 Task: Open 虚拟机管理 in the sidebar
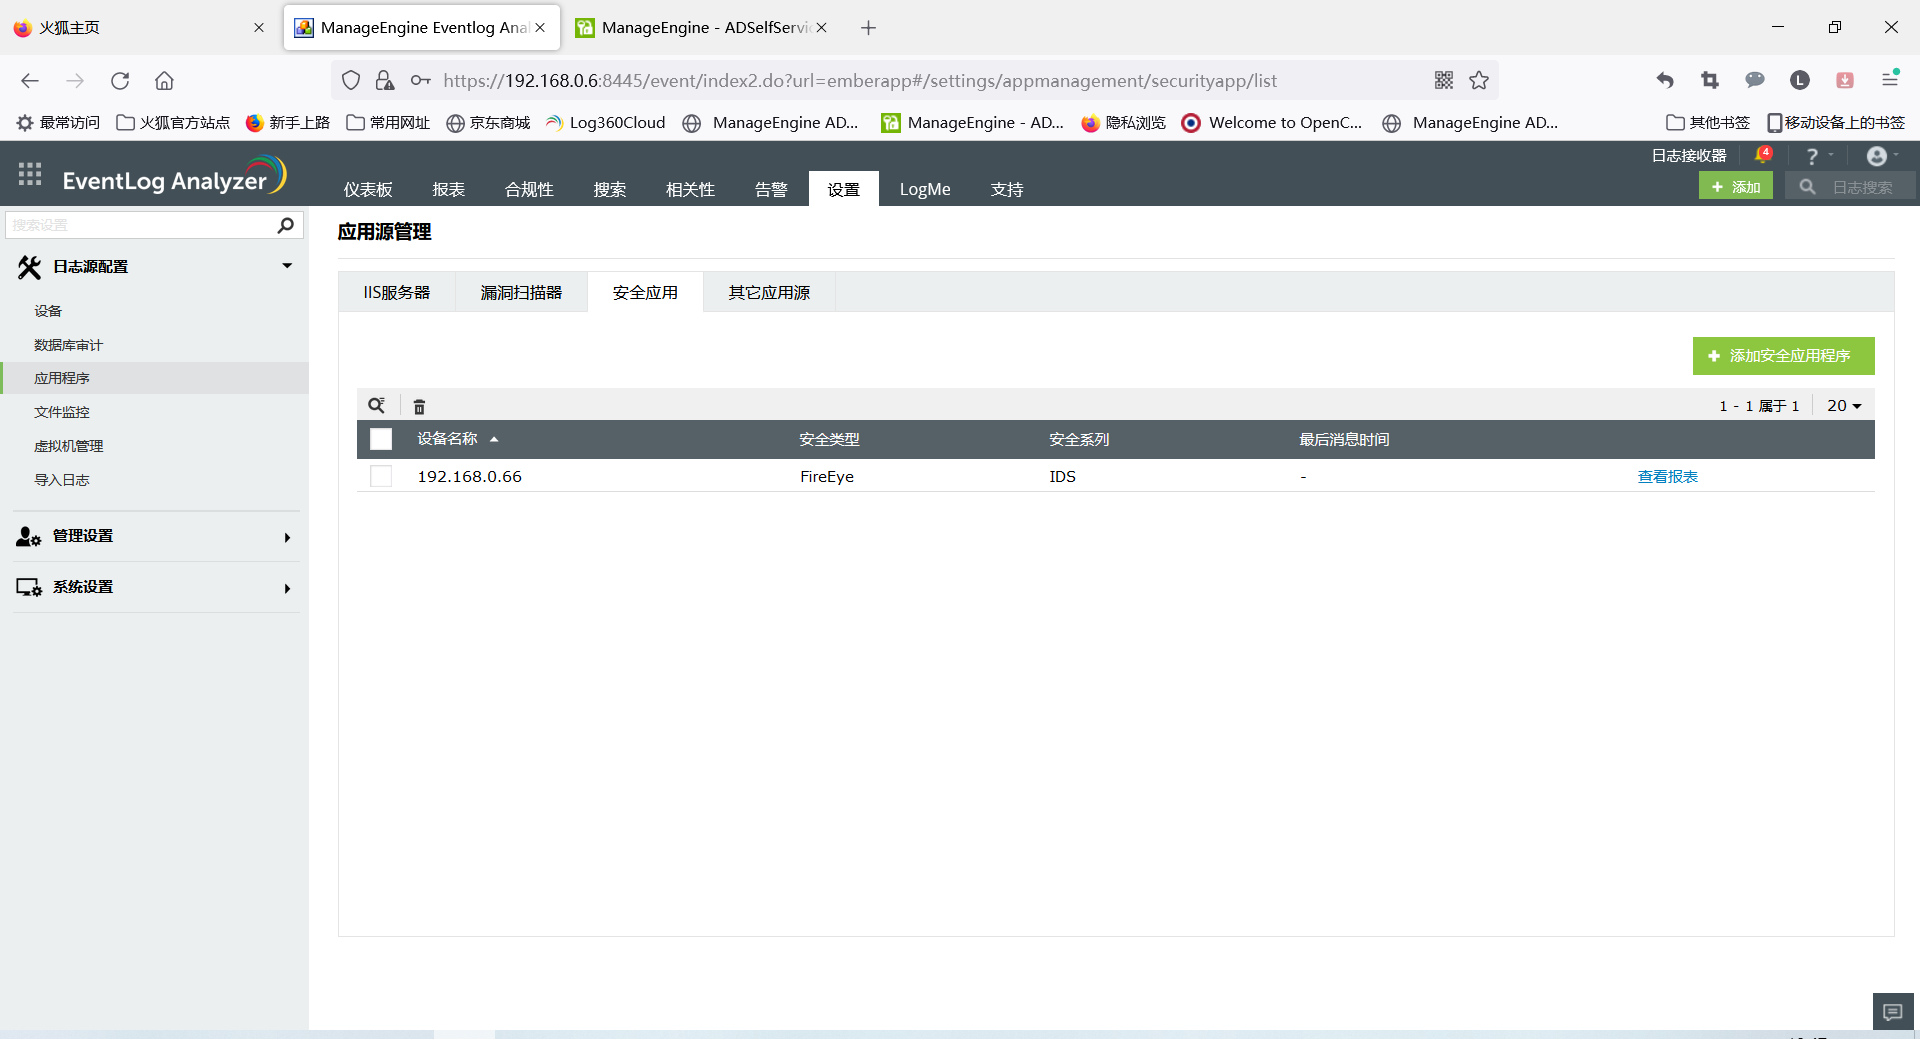click(x=69, y=446)
